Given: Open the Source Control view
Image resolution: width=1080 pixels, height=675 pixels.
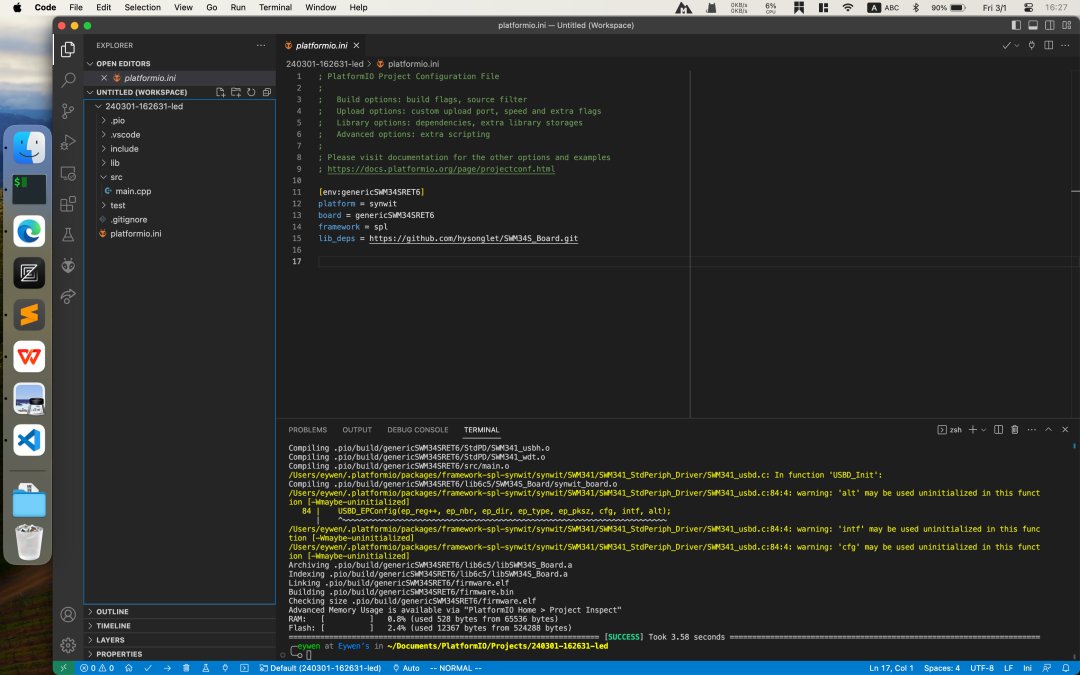Looking at the screenshot, I should [68, 111].
